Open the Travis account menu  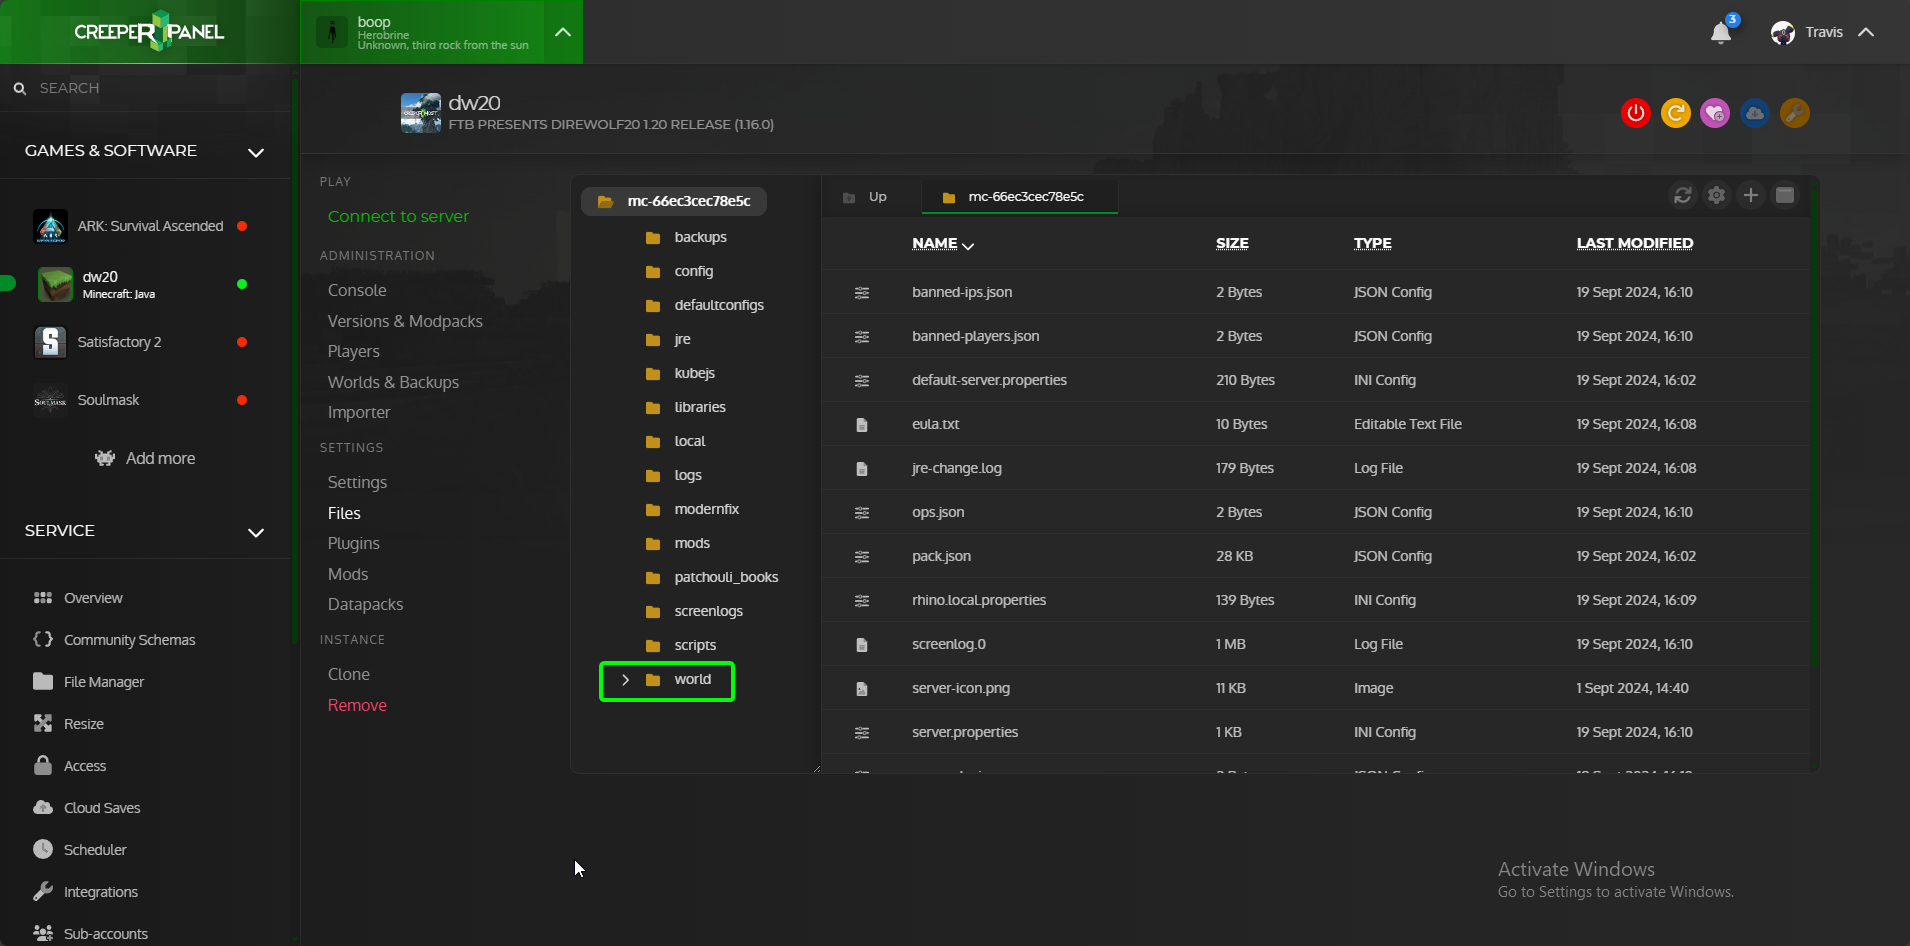click(x=1823, y=33)
